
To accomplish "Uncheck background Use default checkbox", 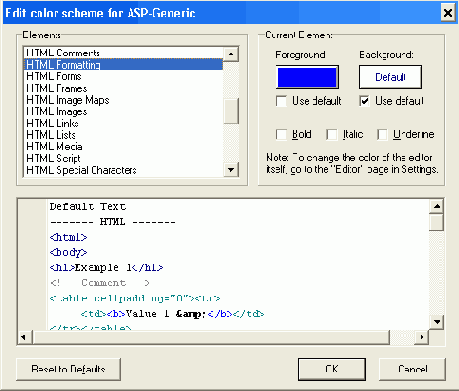I will point(365,101).
